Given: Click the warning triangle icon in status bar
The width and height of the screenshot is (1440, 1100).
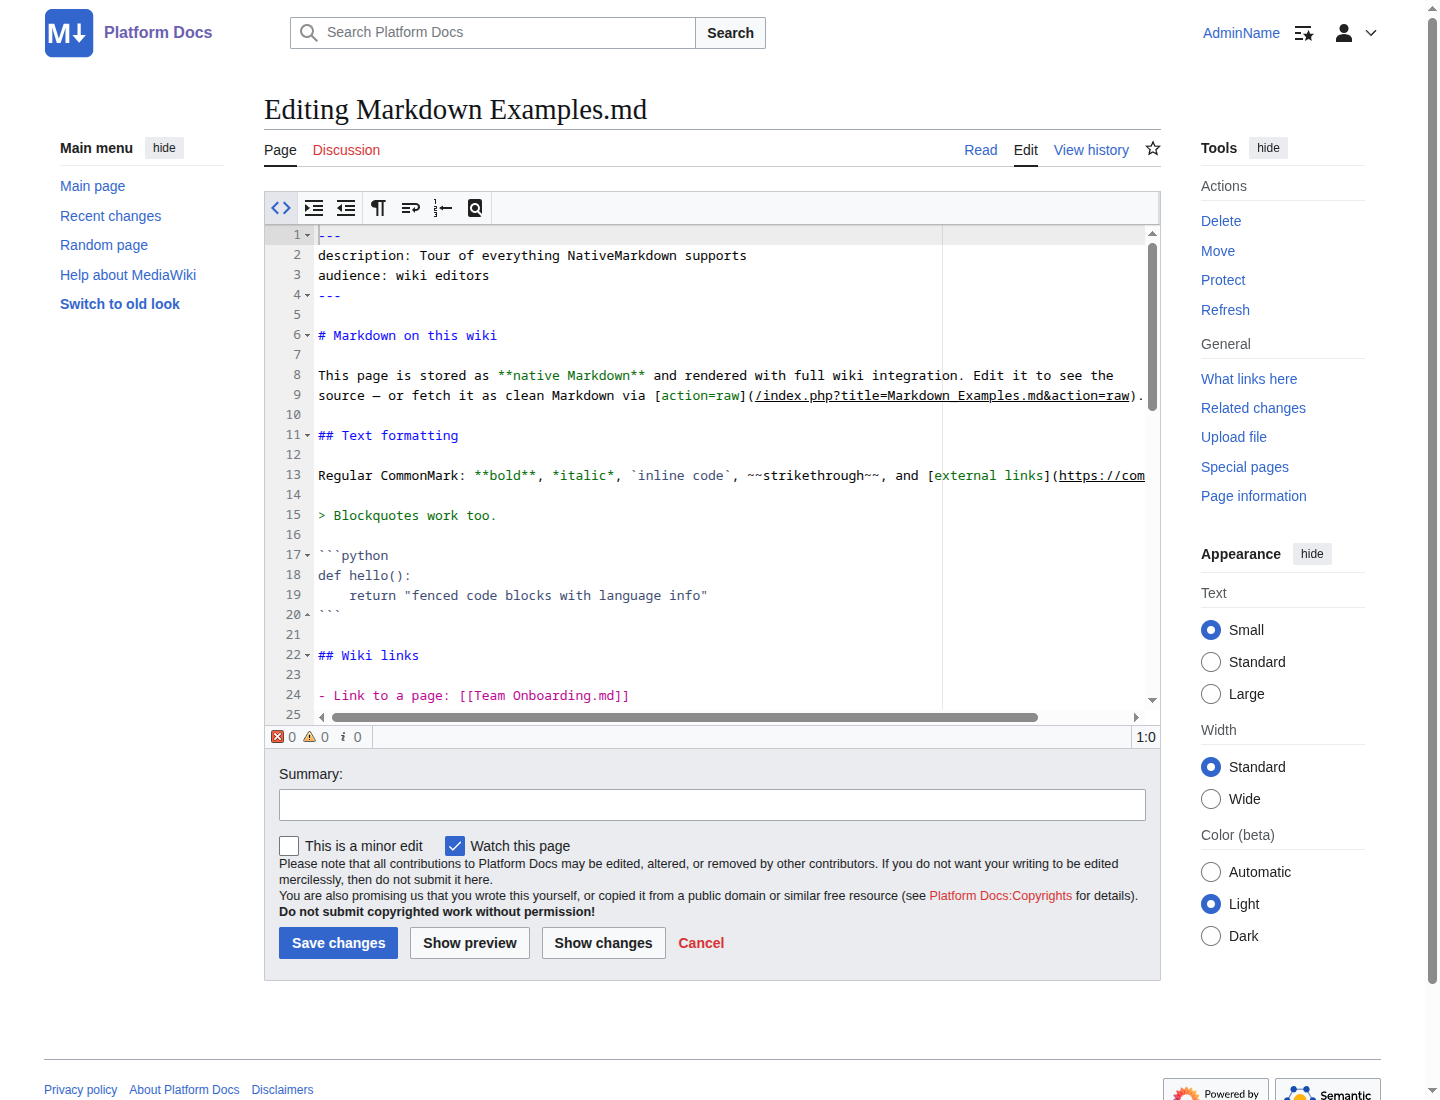Looking at the screenshot, I should pos(310,737).
